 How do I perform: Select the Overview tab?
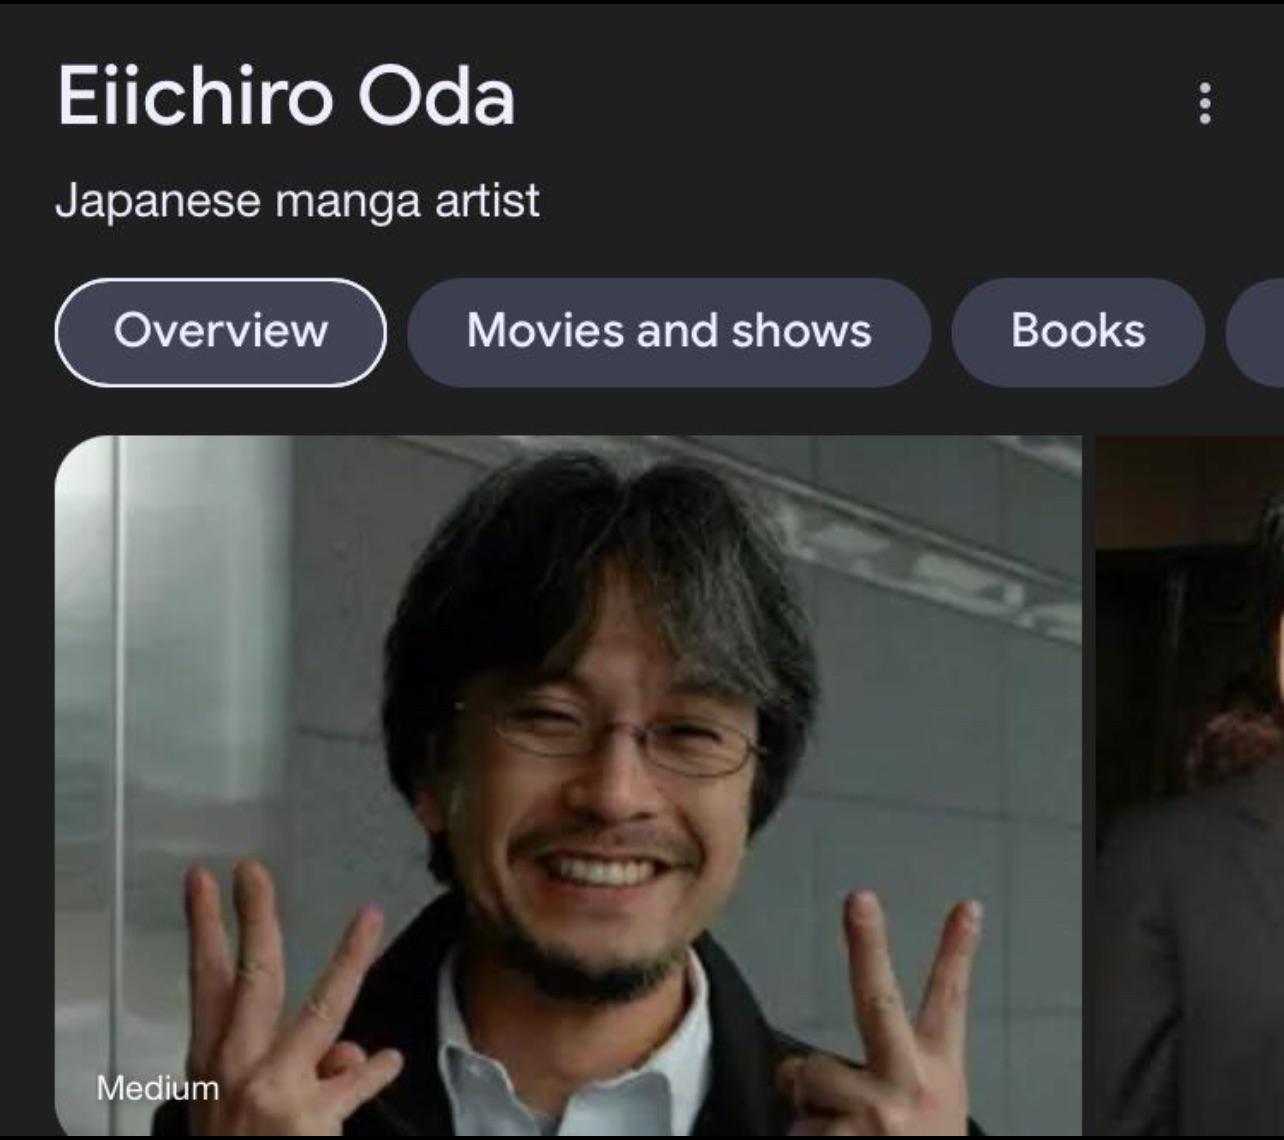pyautogui.click(x=220, y=332)
